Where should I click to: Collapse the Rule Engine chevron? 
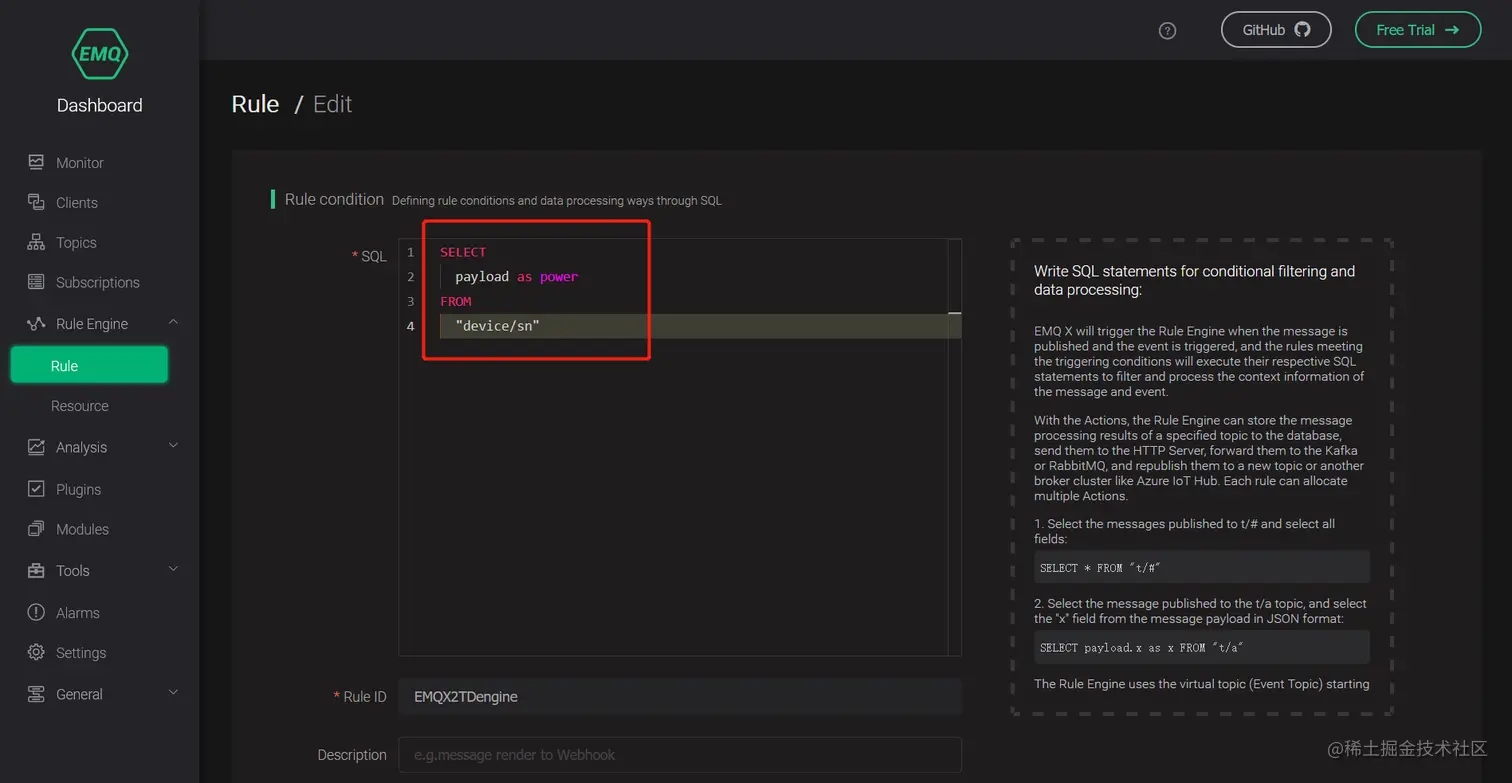point(173,322)
